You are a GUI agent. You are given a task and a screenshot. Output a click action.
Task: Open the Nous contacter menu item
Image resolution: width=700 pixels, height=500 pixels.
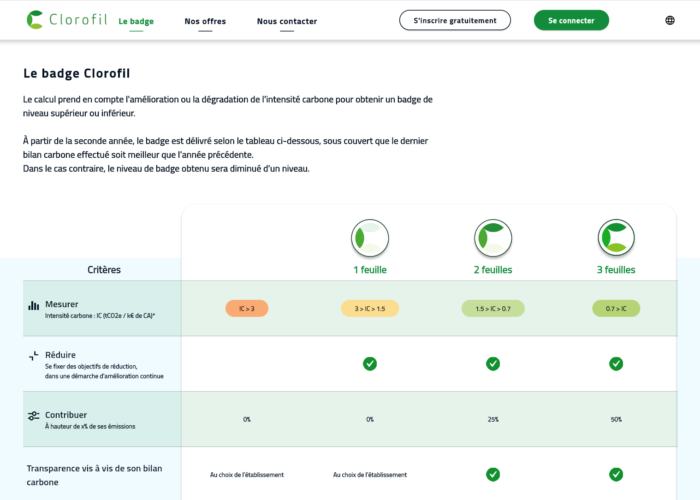pos(287,21)
